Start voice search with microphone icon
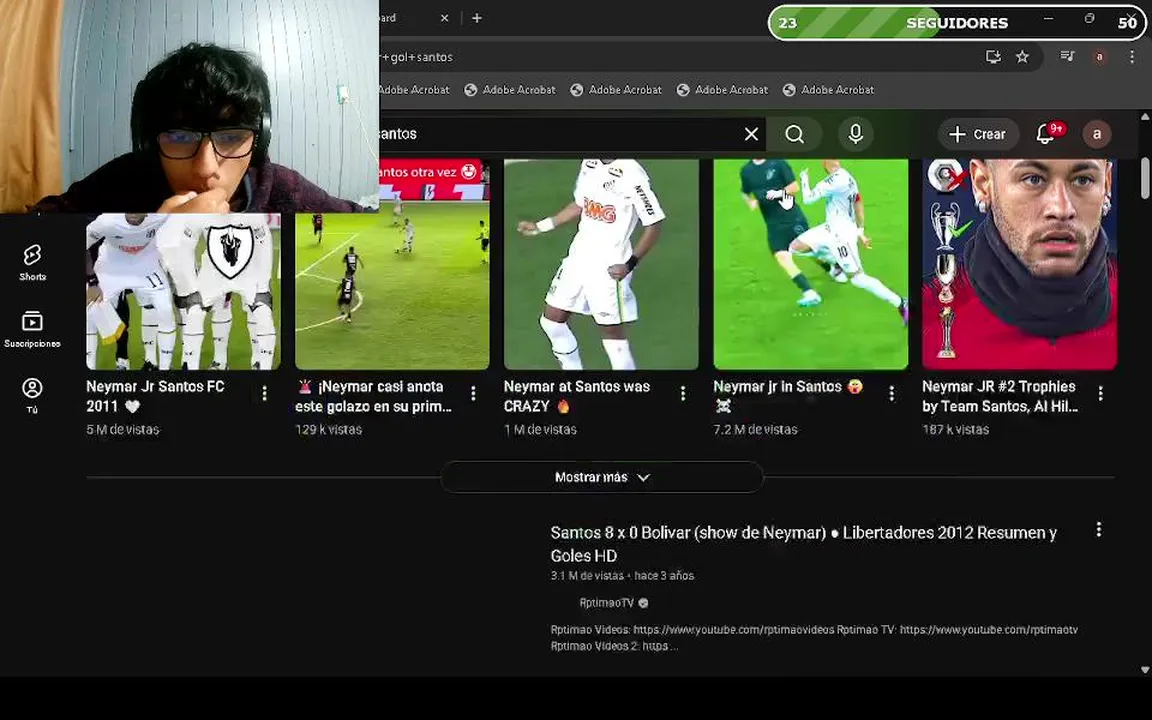This screenshot has height=720, width=1152. [855, 134]
